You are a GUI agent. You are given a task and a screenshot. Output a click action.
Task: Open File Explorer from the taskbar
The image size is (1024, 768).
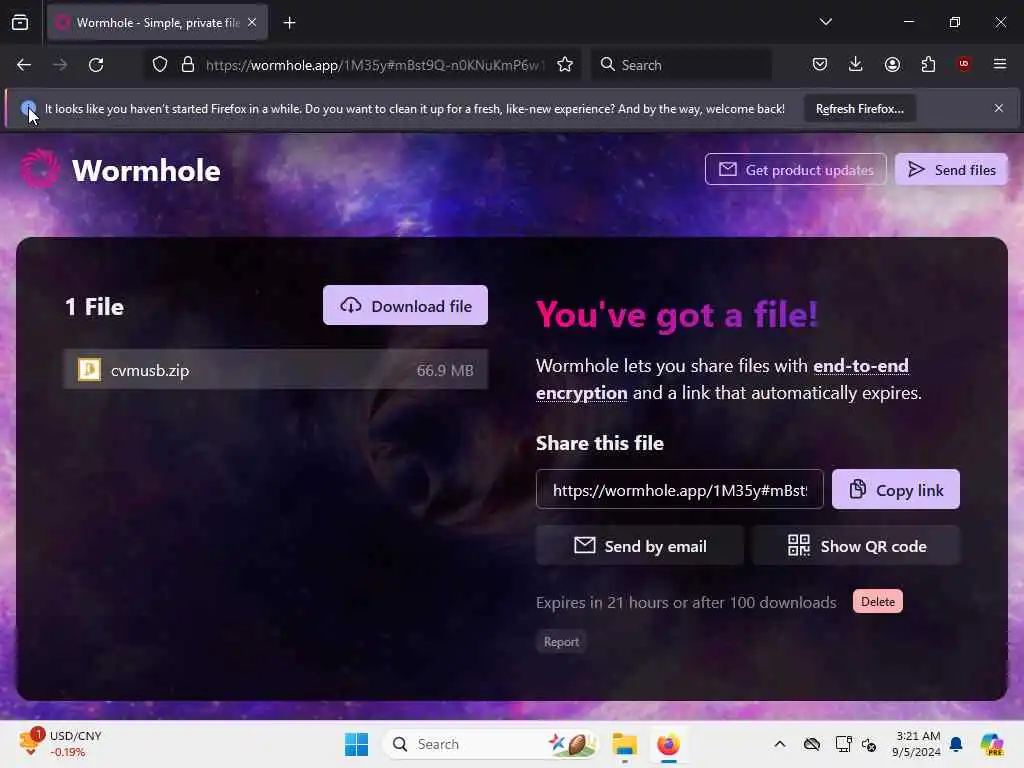624,744
